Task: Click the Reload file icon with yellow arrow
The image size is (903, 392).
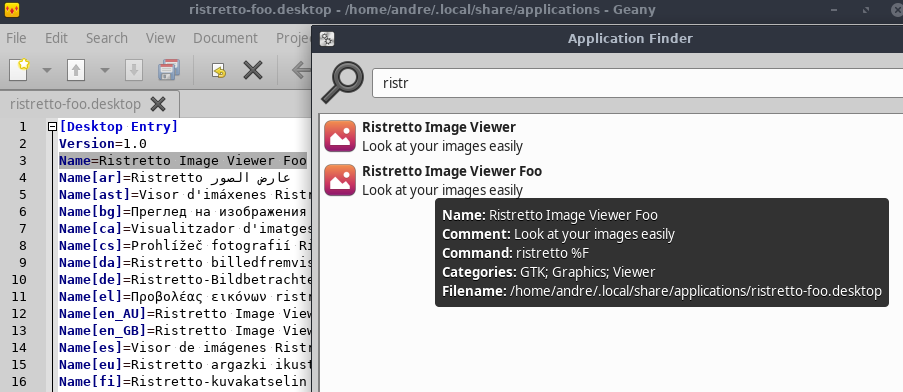Action: pyautogui.click(x=218, y=71)
